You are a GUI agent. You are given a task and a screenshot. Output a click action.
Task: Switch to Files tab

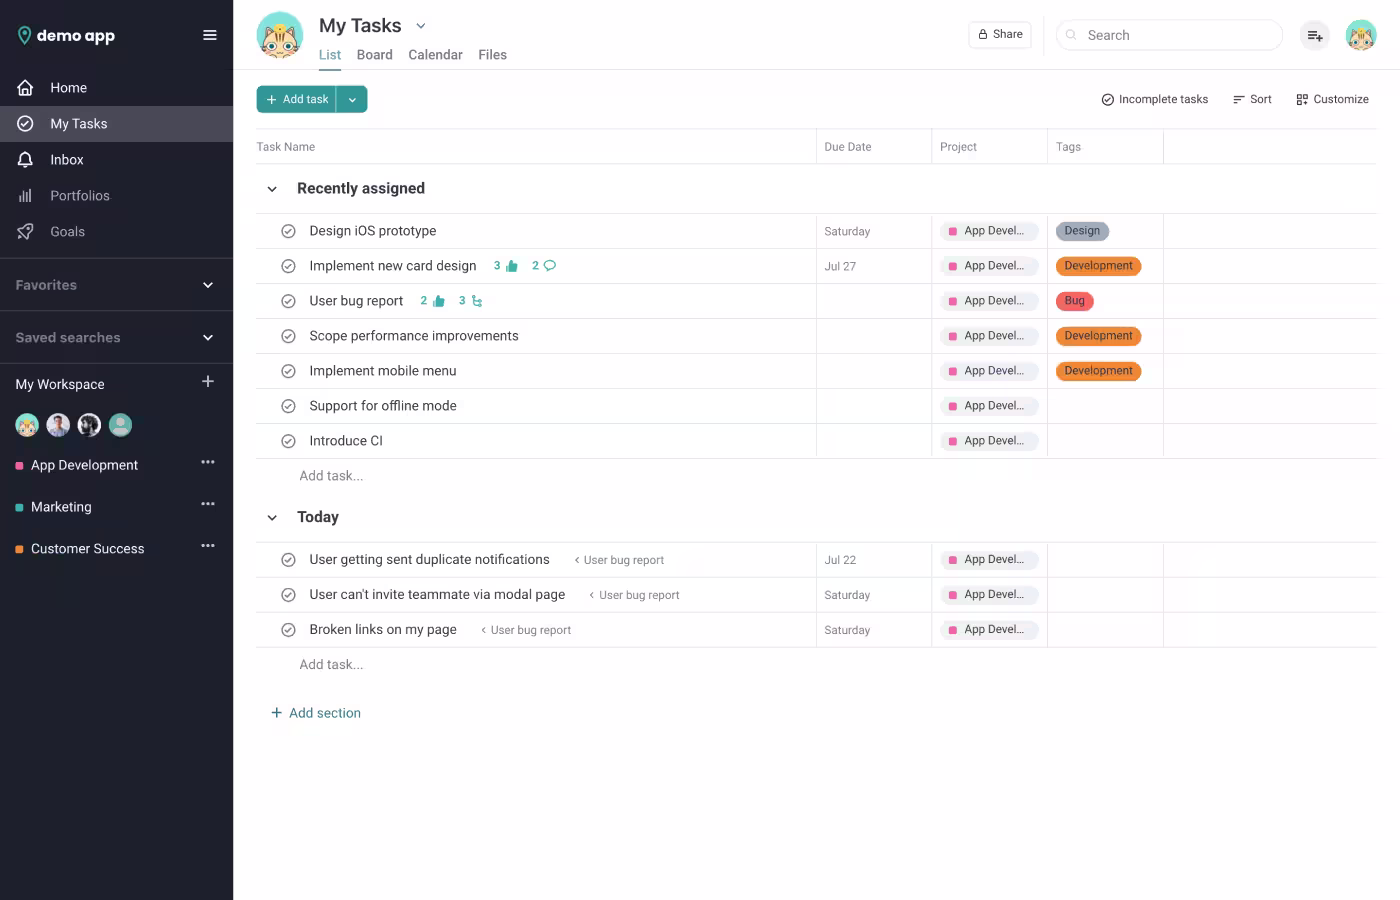pyautogui.click(x=492, y=55)
